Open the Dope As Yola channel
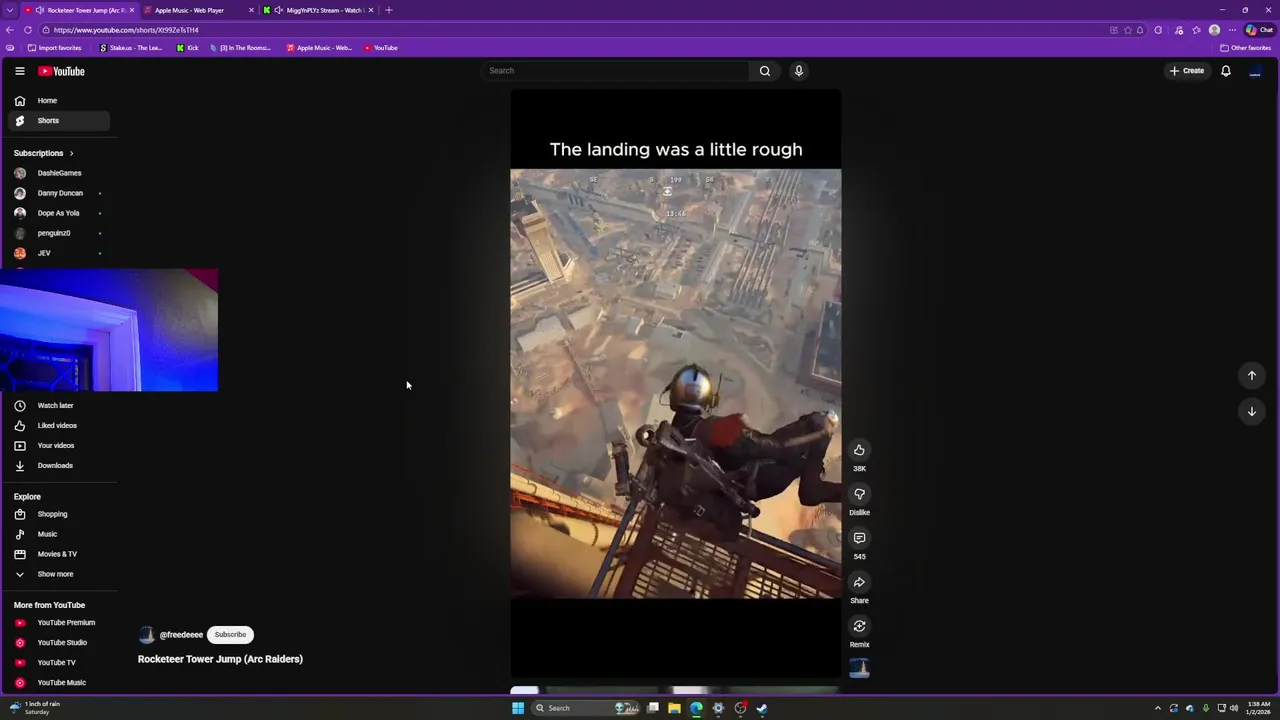Screen dimensions: 1280x720 [x=59, y=213]
